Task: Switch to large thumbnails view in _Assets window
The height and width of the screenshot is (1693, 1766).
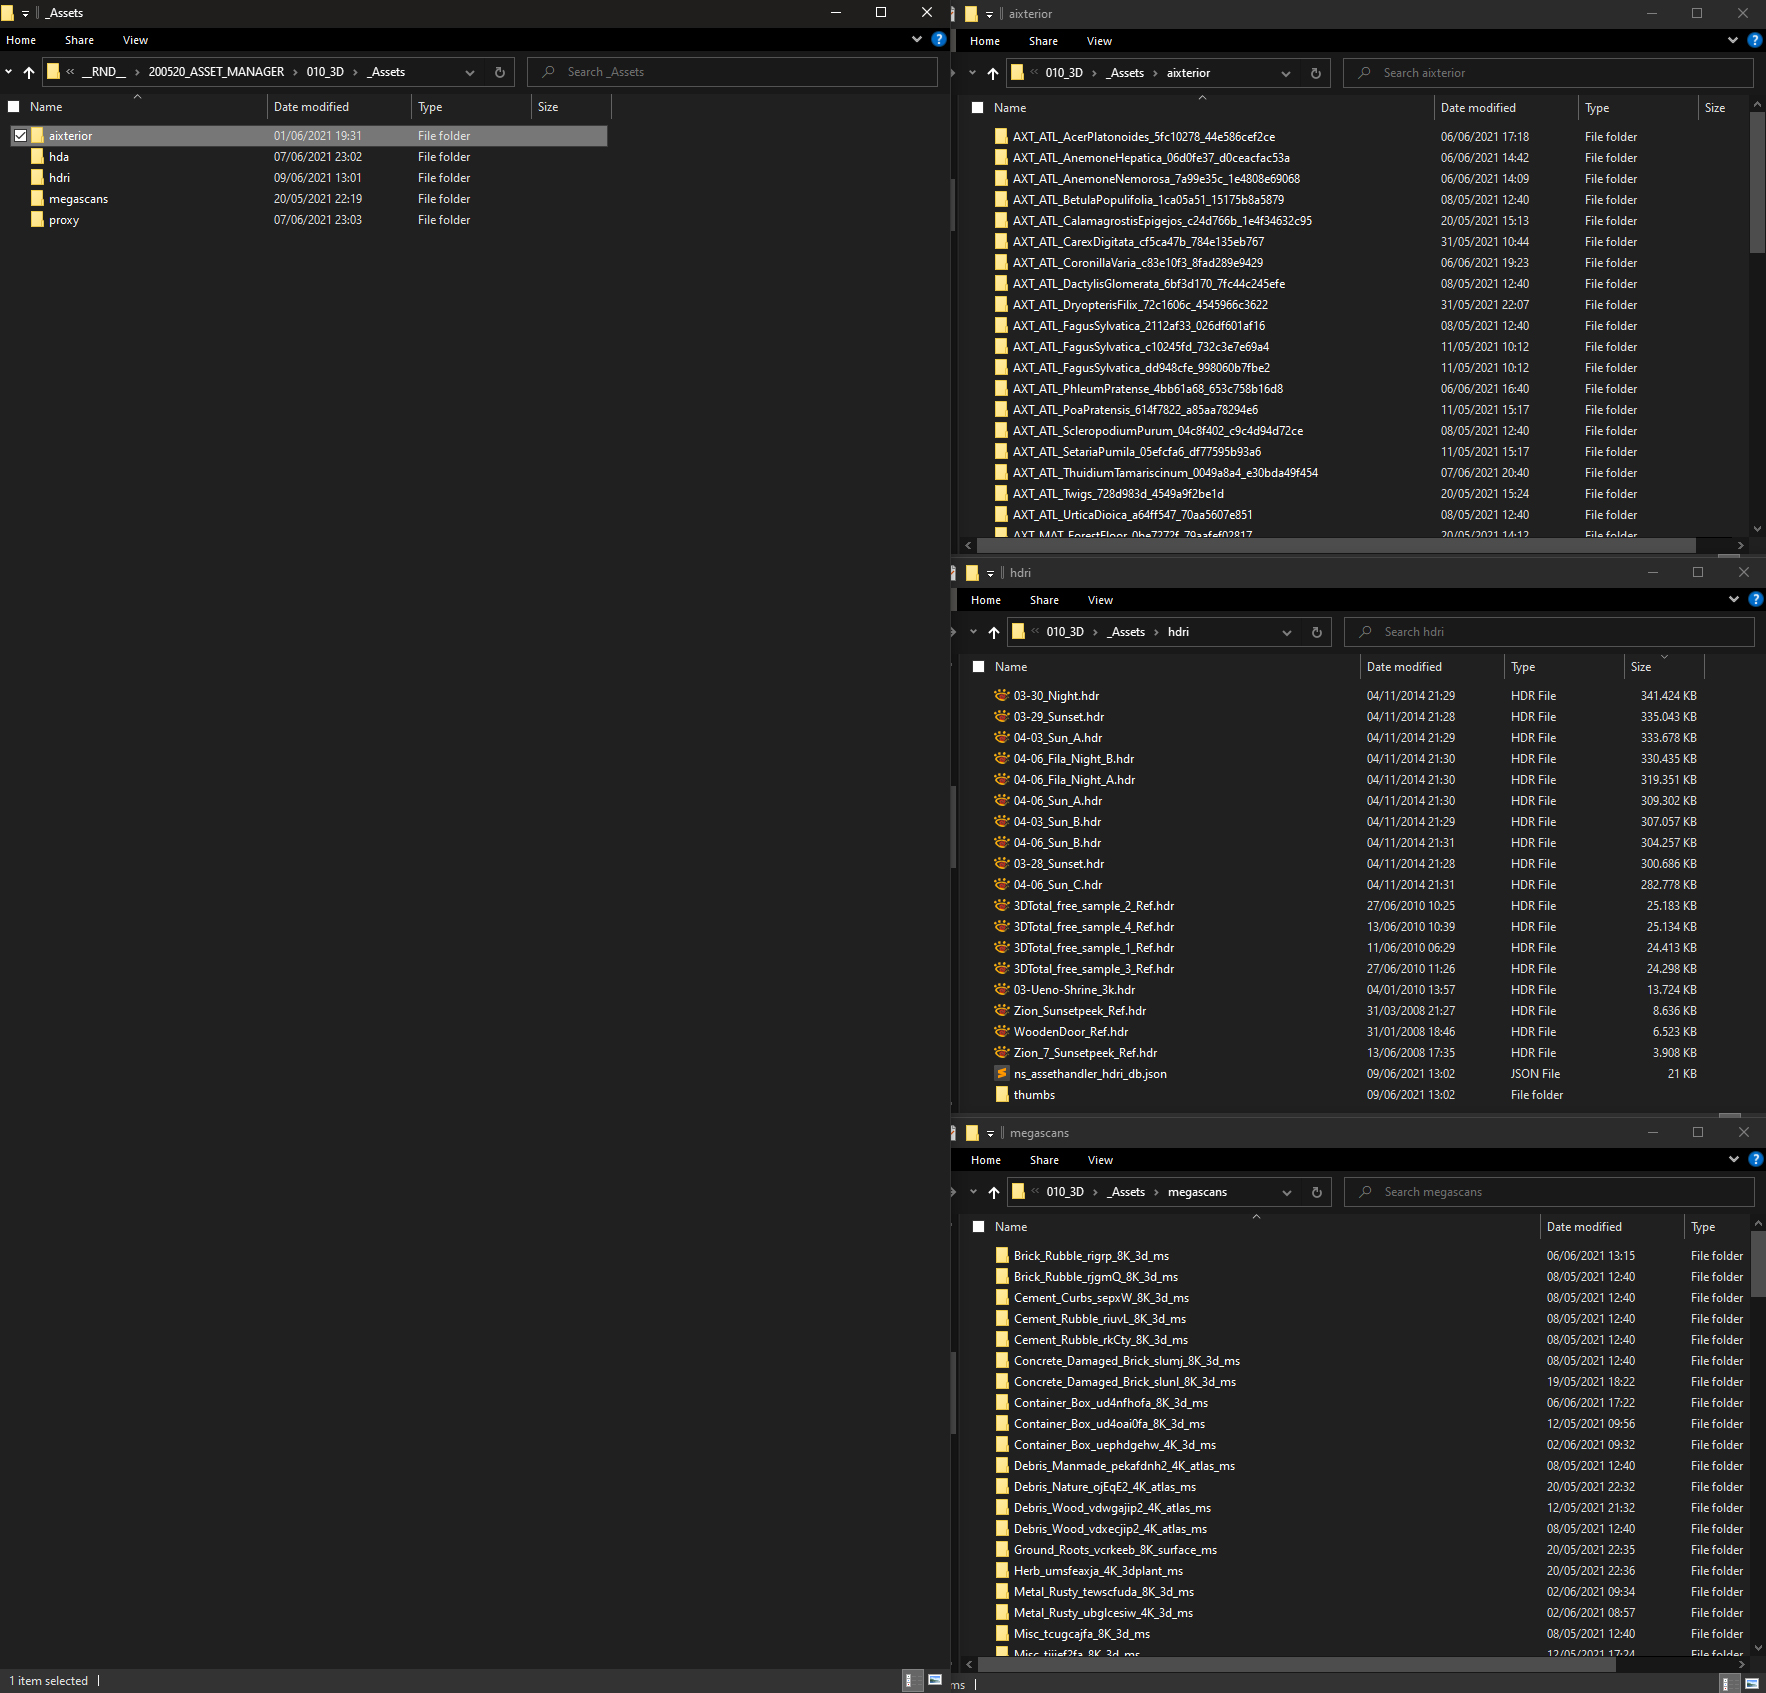Action: pyautogui.click(x=934, y=1680)
